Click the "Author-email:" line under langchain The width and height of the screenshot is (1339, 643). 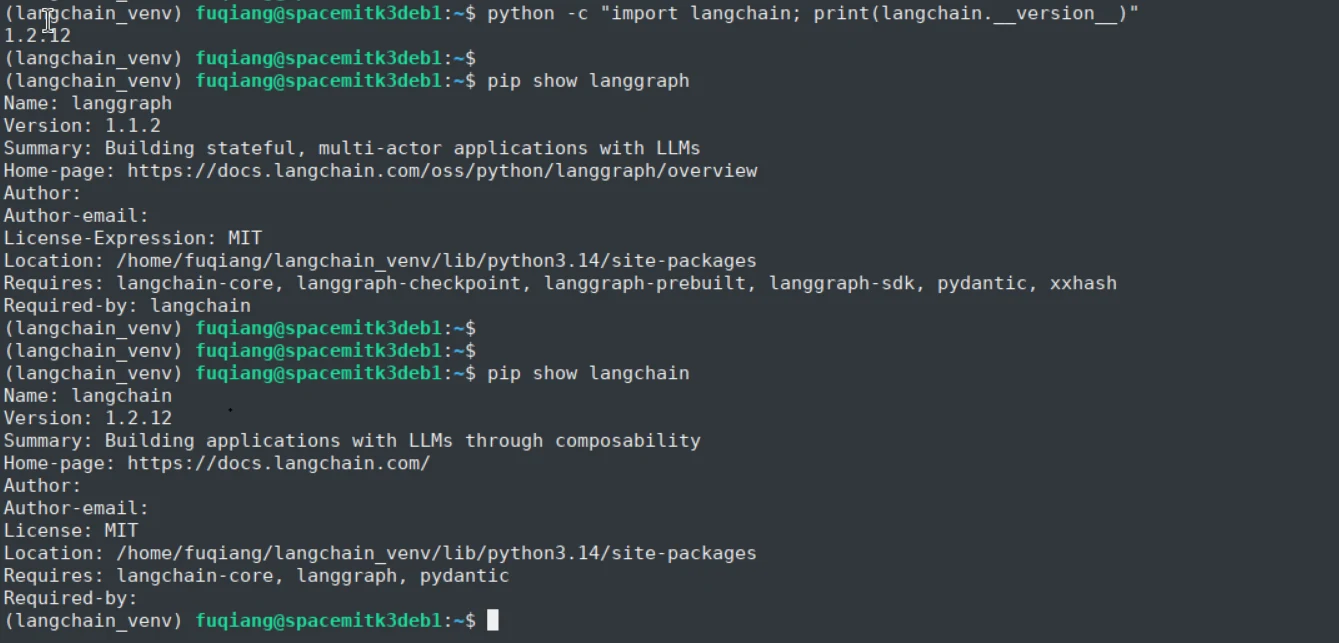click(x=77, y=508)
